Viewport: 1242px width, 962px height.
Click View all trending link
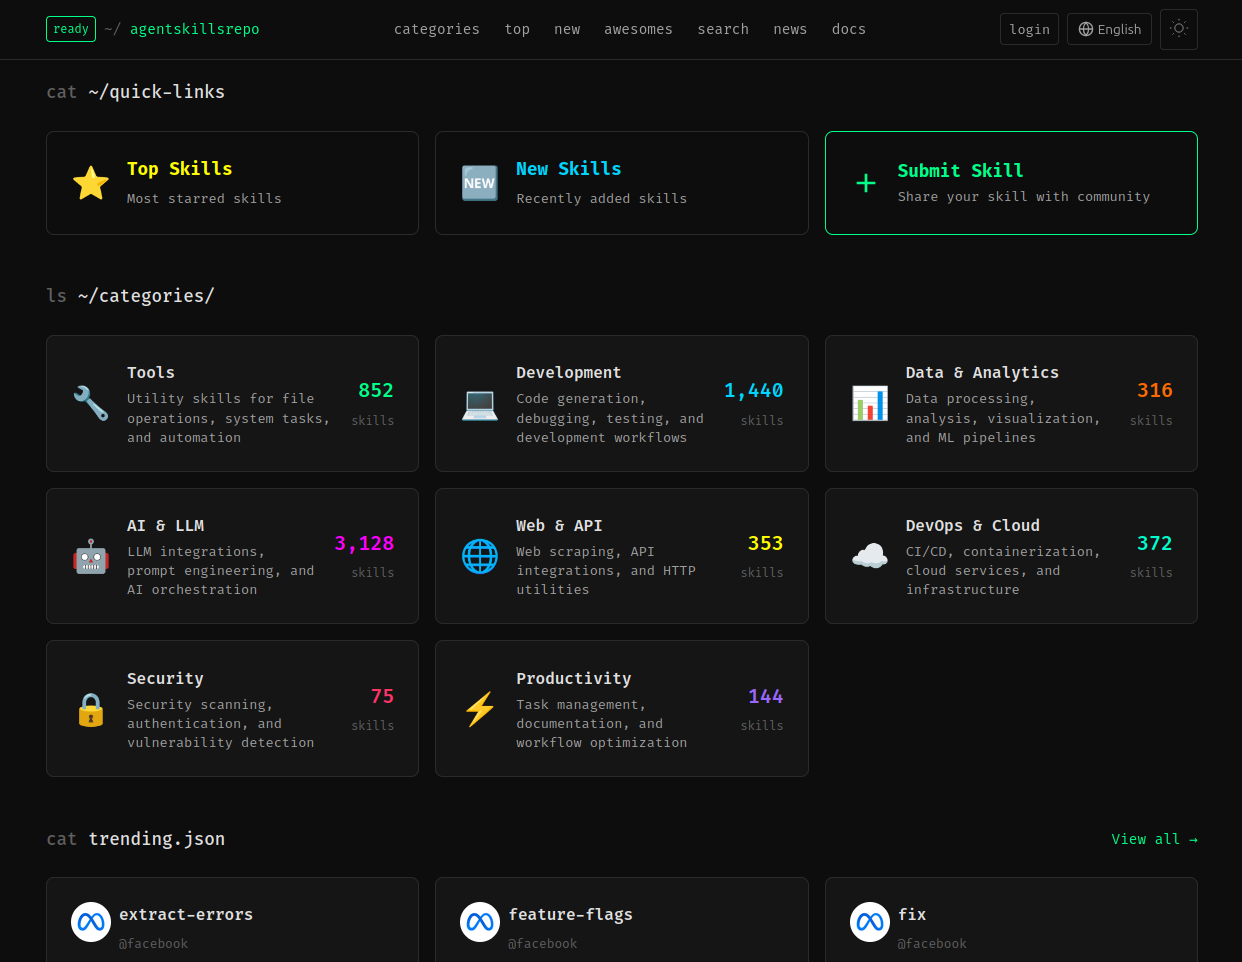(1154, 839)
